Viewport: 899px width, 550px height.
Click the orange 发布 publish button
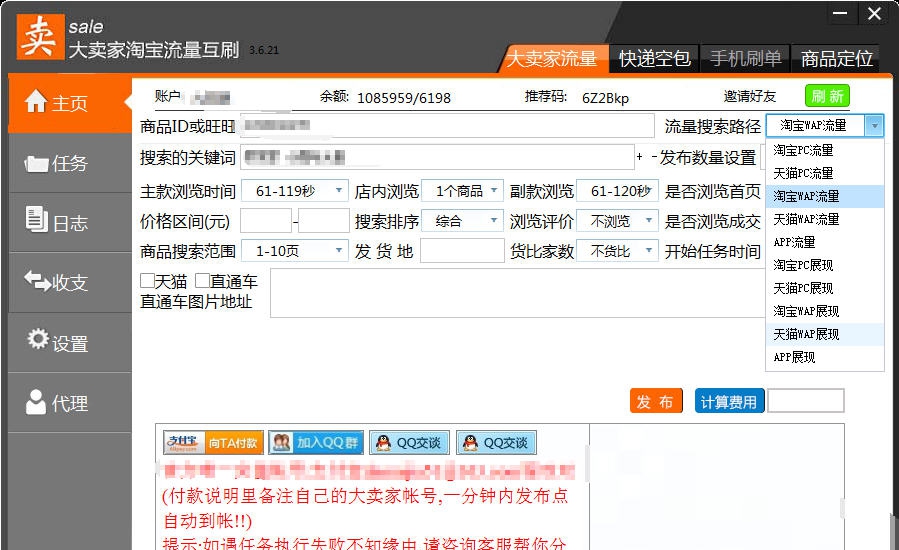click(656, 401)
